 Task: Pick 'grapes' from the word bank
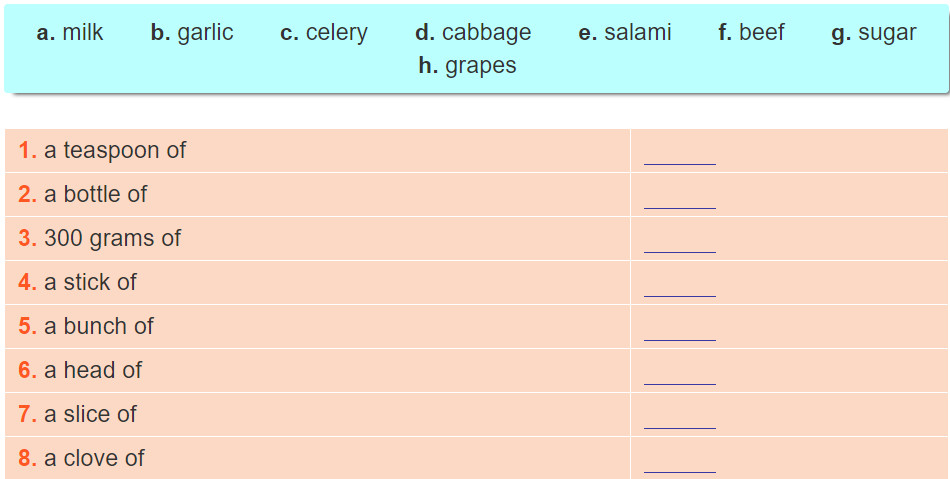480,66
